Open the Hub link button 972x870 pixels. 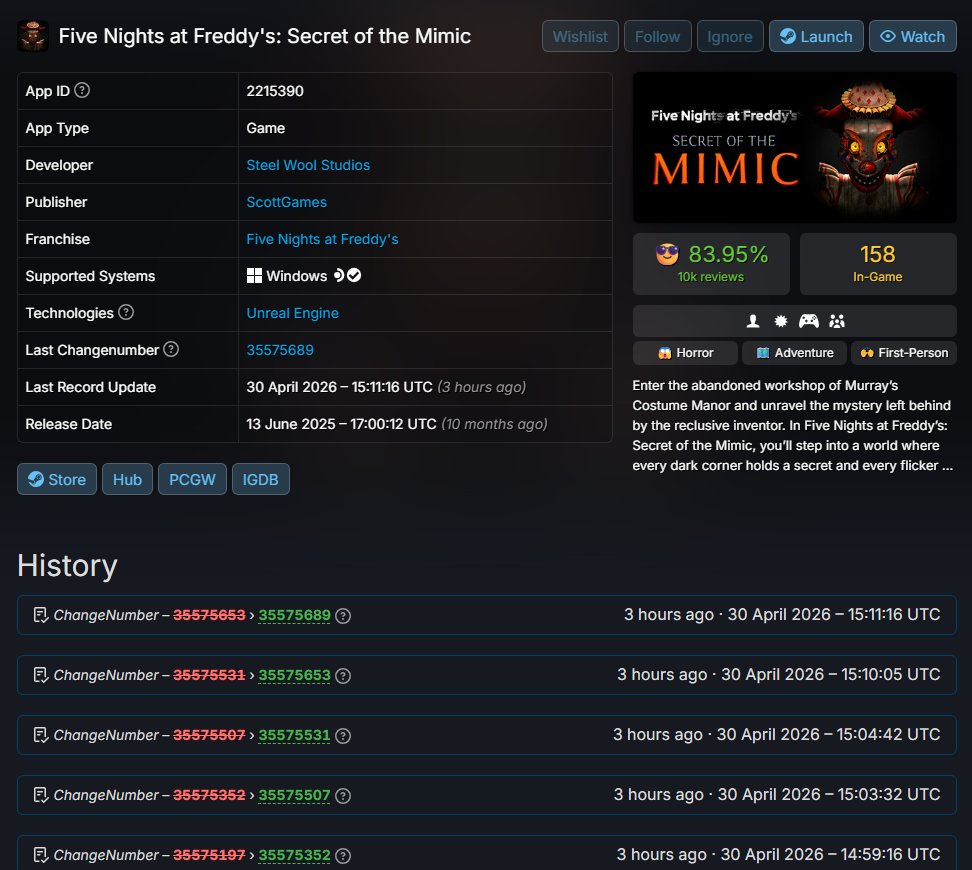click(127, 479)
